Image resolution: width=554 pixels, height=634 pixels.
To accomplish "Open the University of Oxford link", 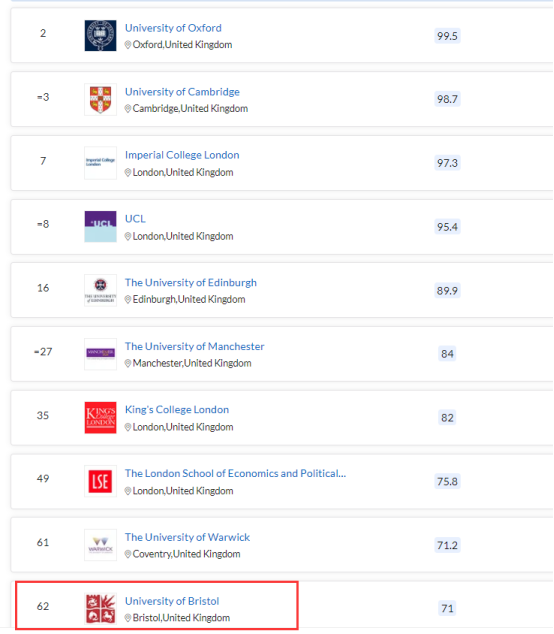I will coord(173,28).
